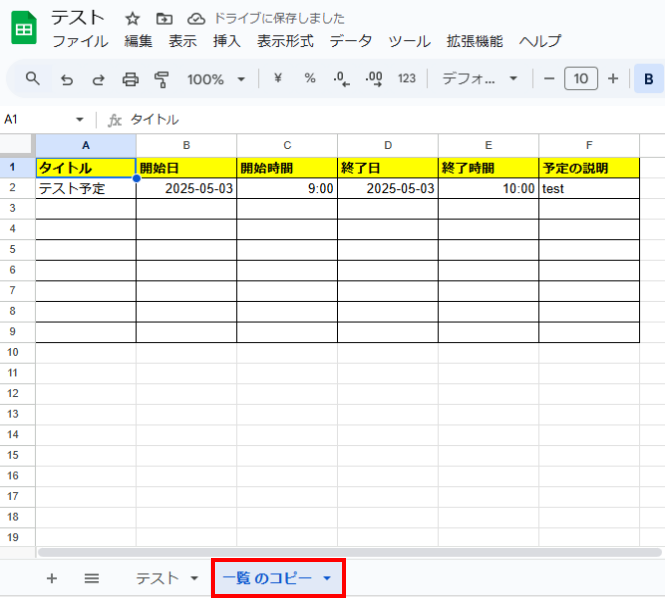The height and width of the screenshot is (598, 665).
Task: Select column D header
Action: [x=388, y=145]
